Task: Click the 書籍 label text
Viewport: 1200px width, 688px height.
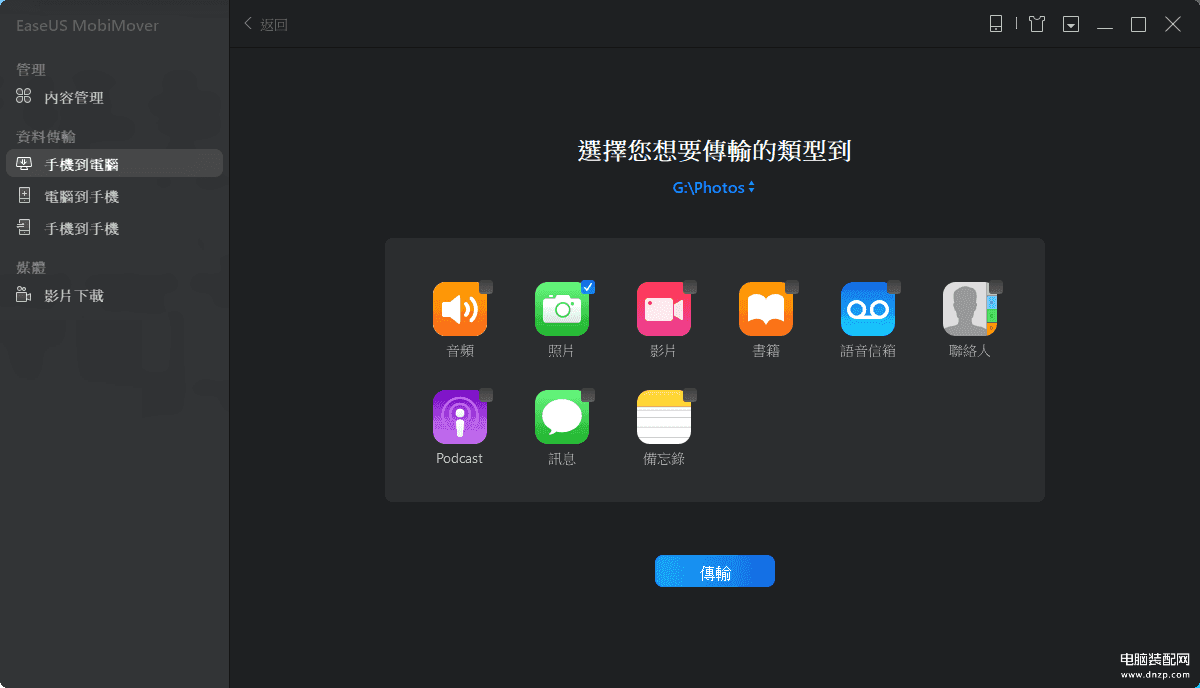Action: click(766, 351)
